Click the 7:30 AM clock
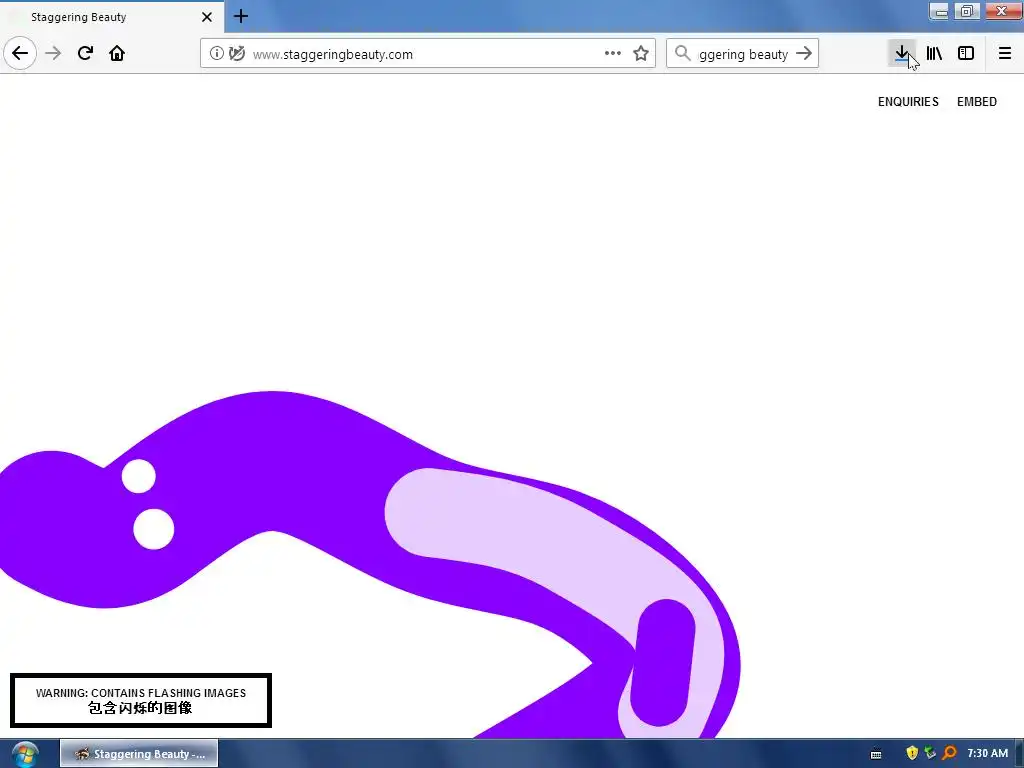The image size is (1024, 768). 987,754
